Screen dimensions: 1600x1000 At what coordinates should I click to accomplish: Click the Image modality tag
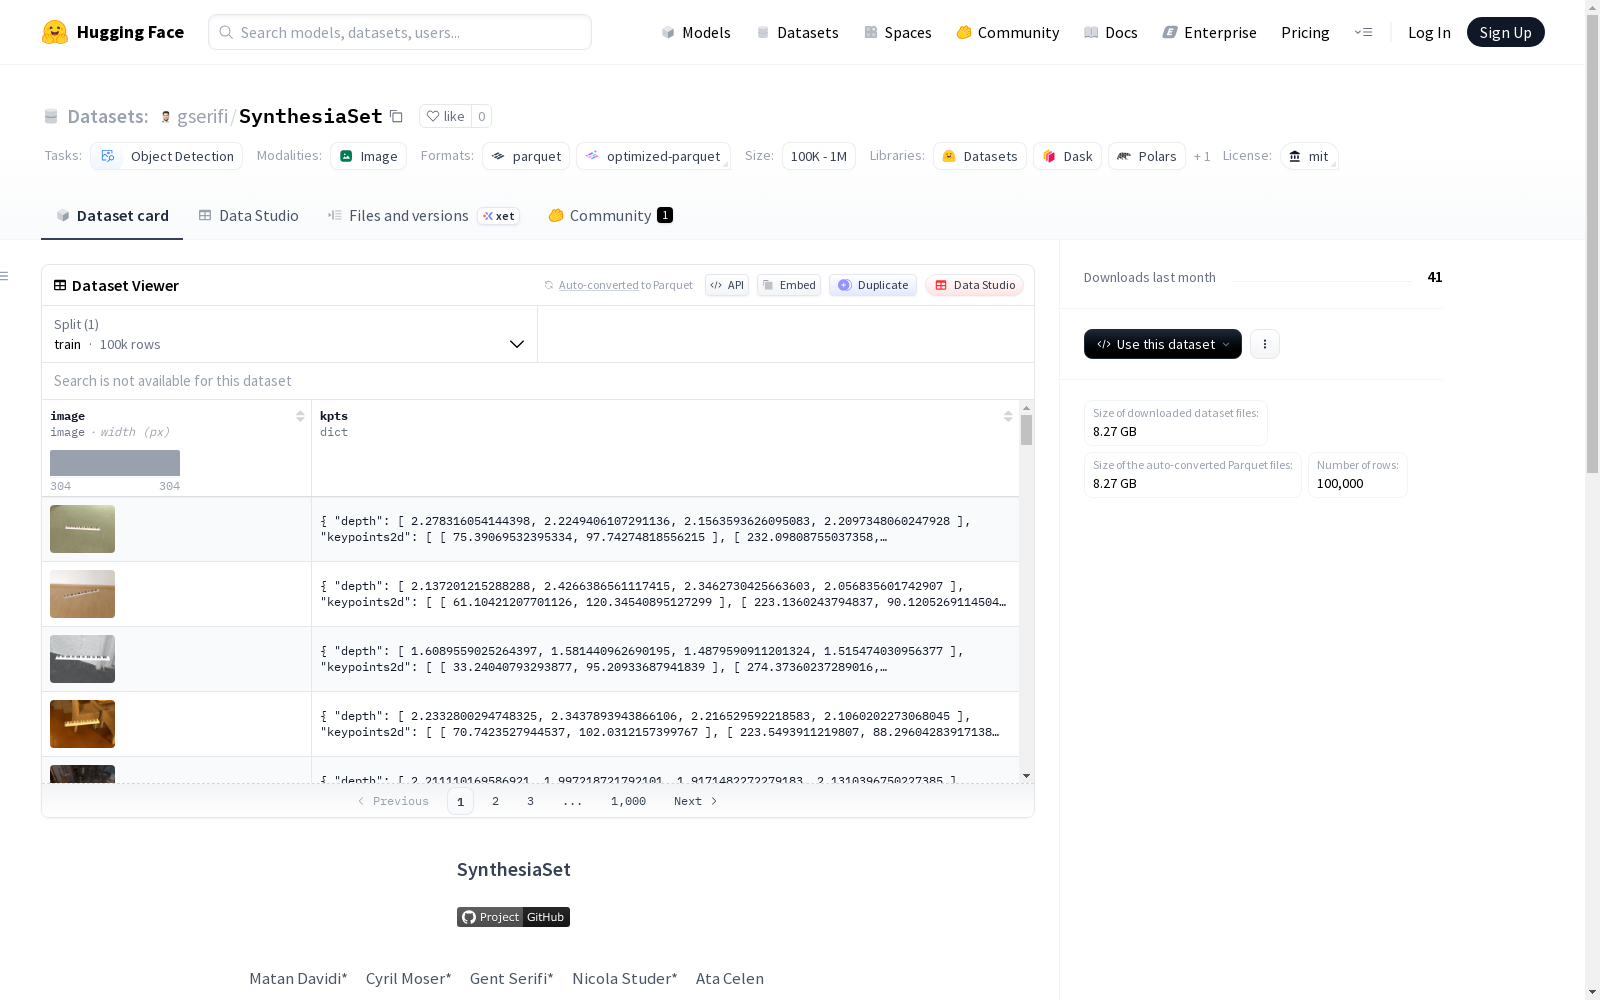[368, 156]
